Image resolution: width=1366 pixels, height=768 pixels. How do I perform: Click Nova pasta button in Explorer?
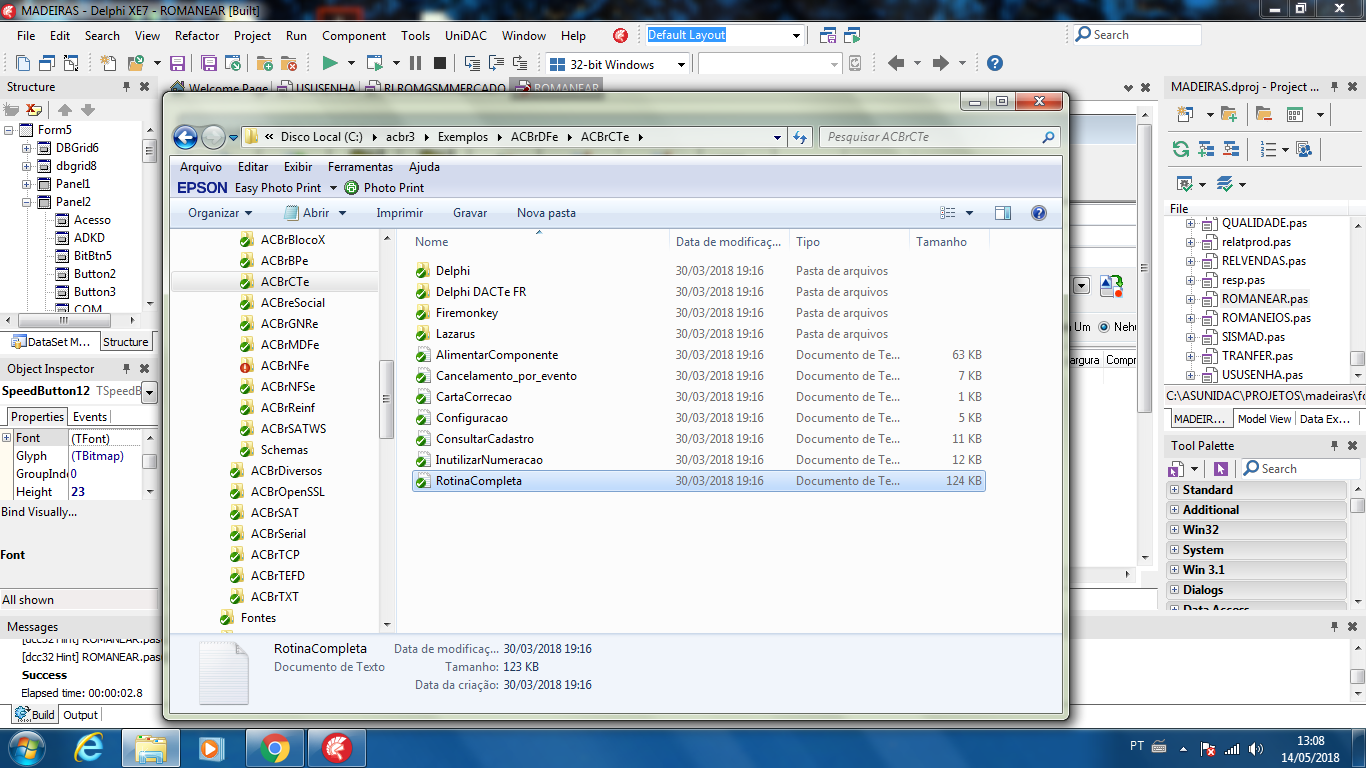click(546, 213)
